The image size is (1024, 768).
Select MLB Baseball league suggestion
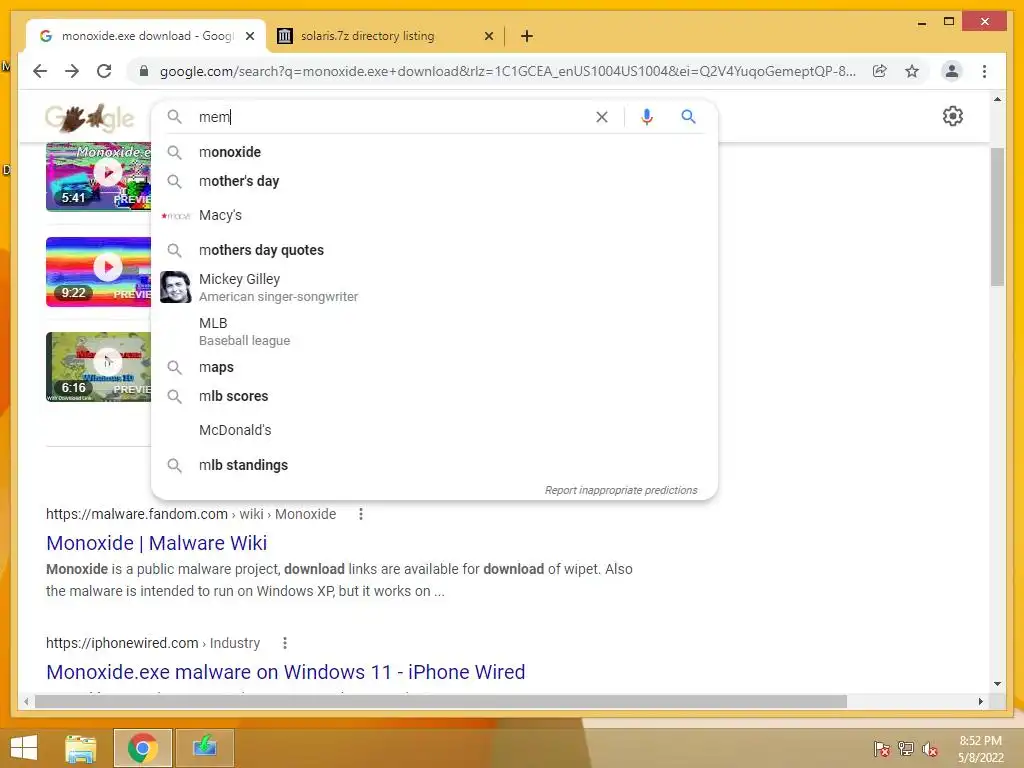tap(434, 331)
